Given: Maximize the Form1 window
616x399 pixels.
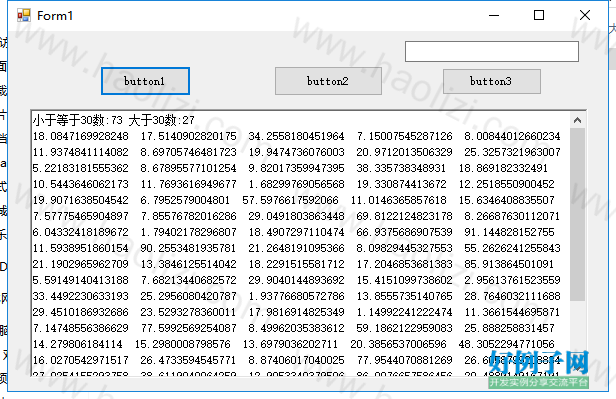Looking at the screenshot, I should (x=539, y=15).
